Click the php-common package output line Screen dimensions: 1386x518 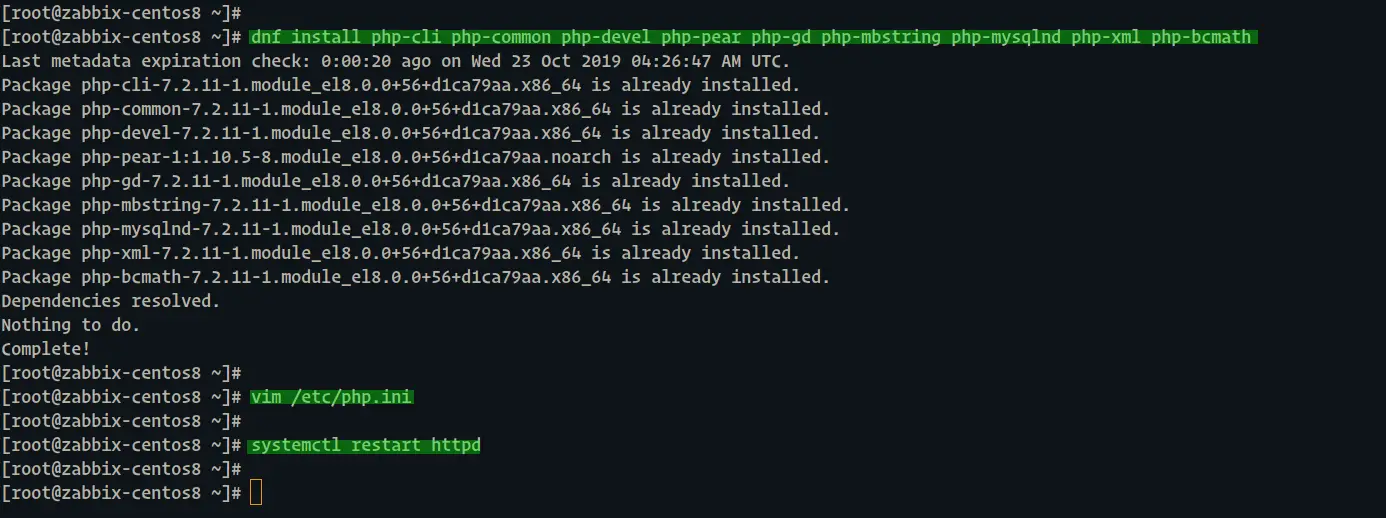point(416,109)
